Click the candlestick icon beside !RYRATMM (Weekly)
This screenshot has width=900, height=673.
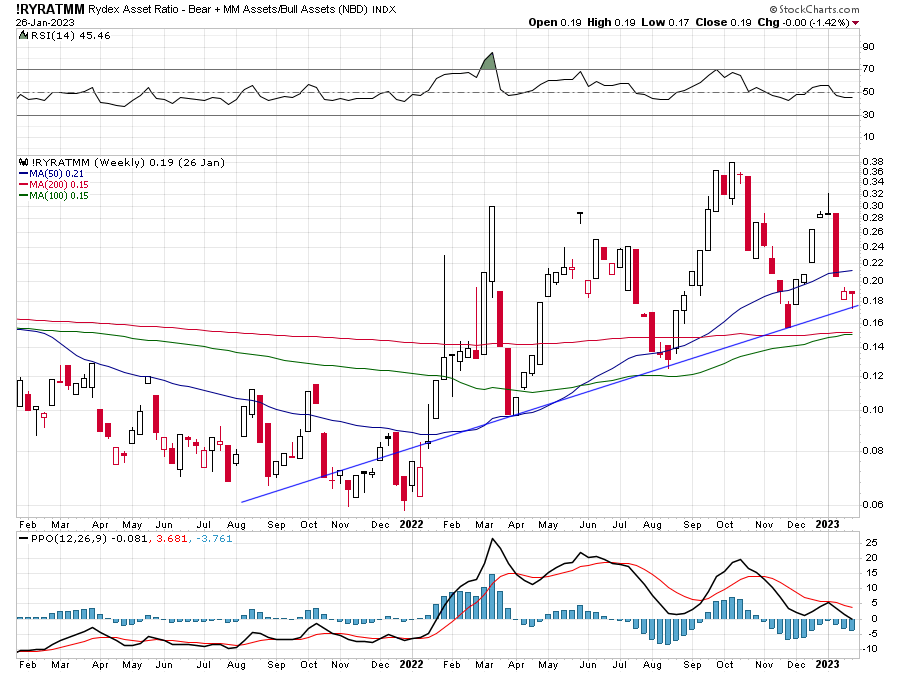click(24, 162)
